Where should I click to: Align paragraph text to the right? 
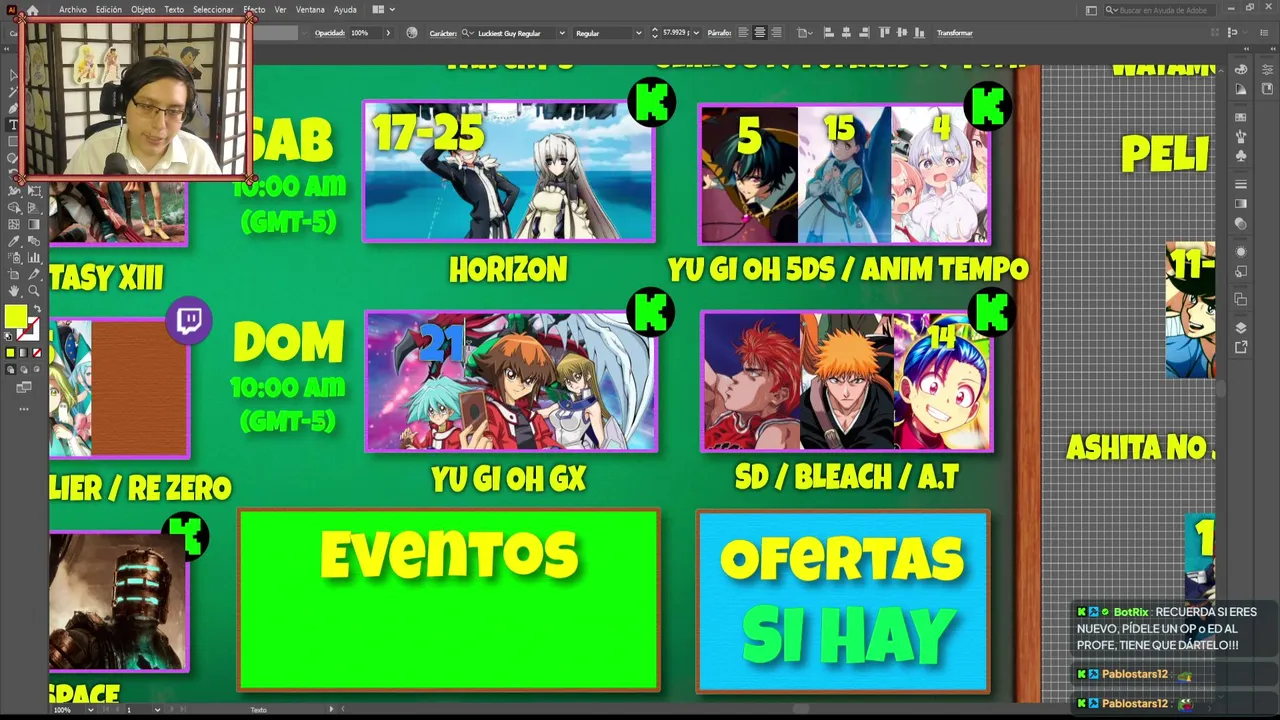pyautogui.click(x=777, y=33)
